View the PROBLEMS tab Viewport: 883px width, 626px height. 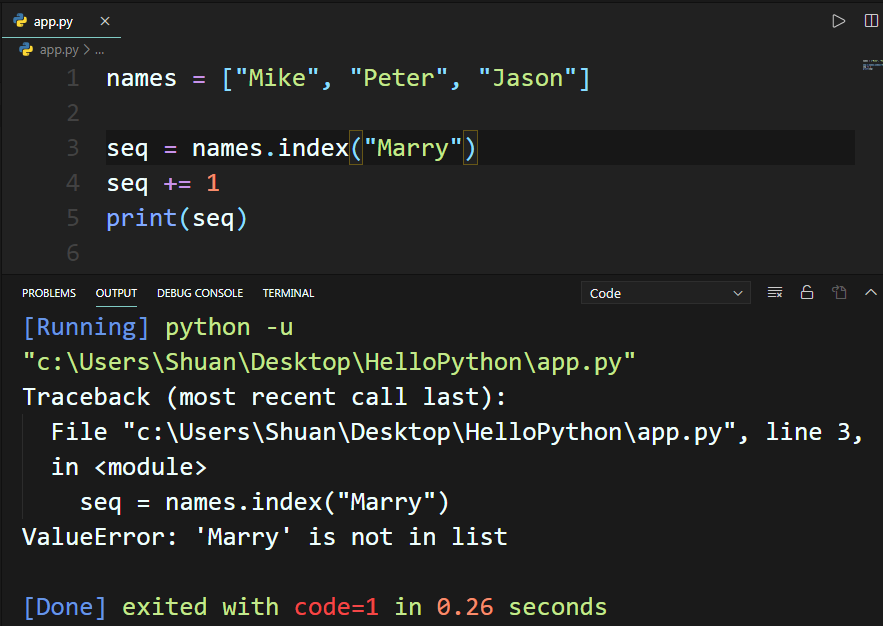tap(48, 293)
